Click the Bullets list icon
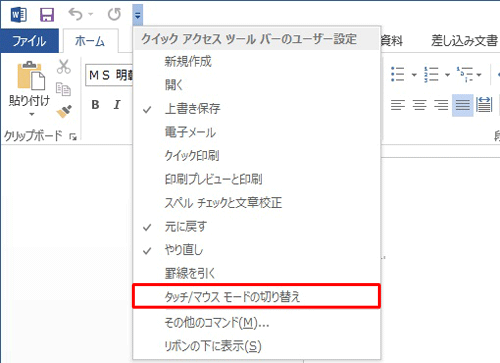 (x=398, y=74)
